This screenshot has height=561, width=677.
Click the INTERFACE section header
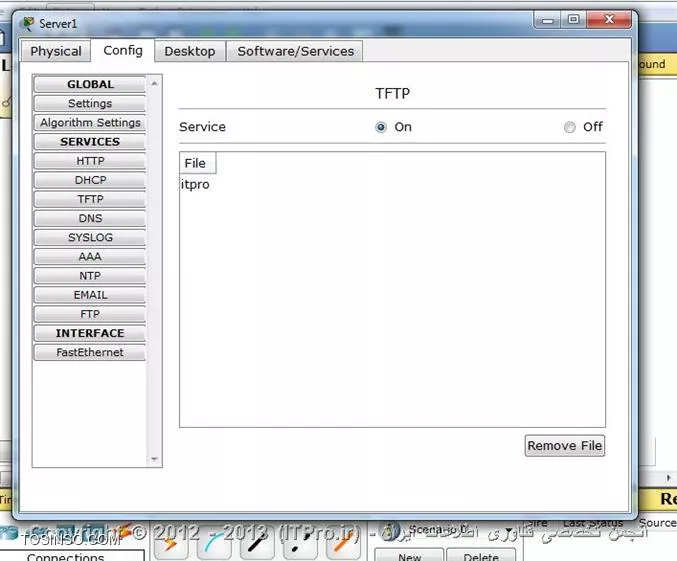click(90, 333)
